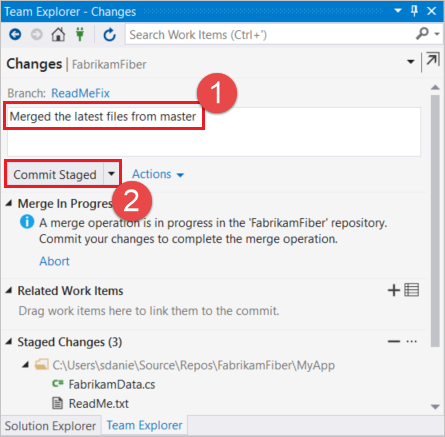The width and height of the screenshot is (445, 437).
Task: Open the window position dropdown in title bar
Action: click(x=398, y=11)
